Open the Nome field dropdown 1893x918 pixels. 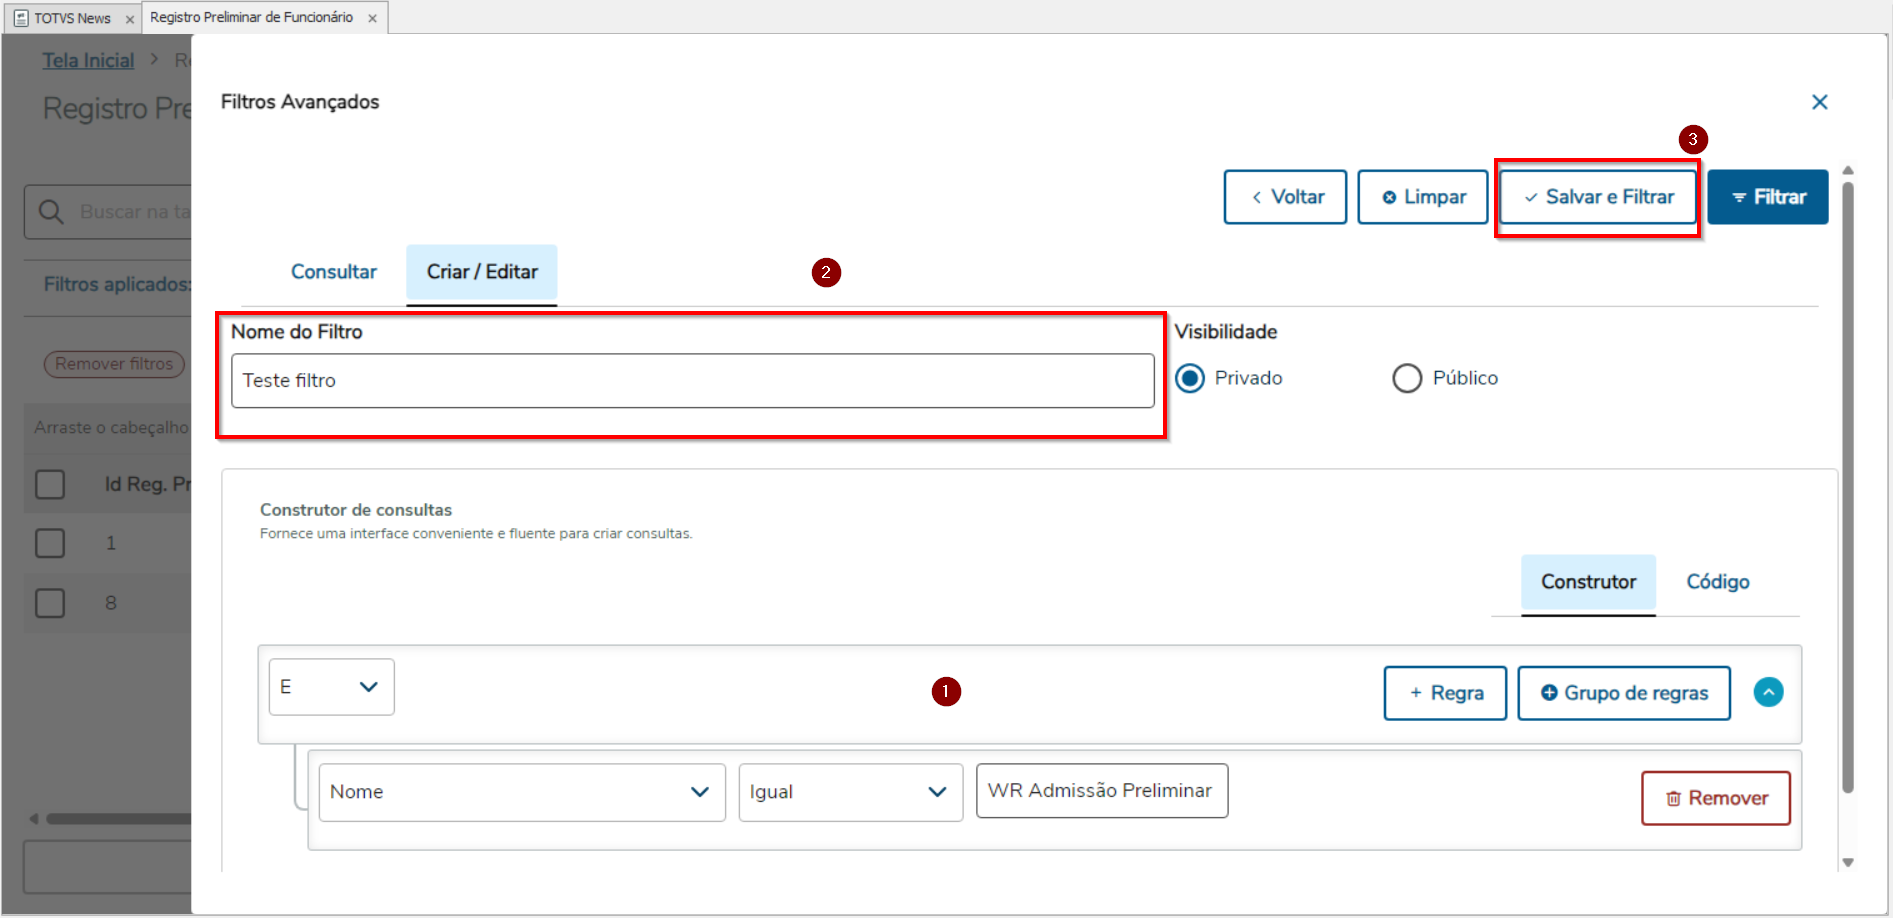point(521,792)
